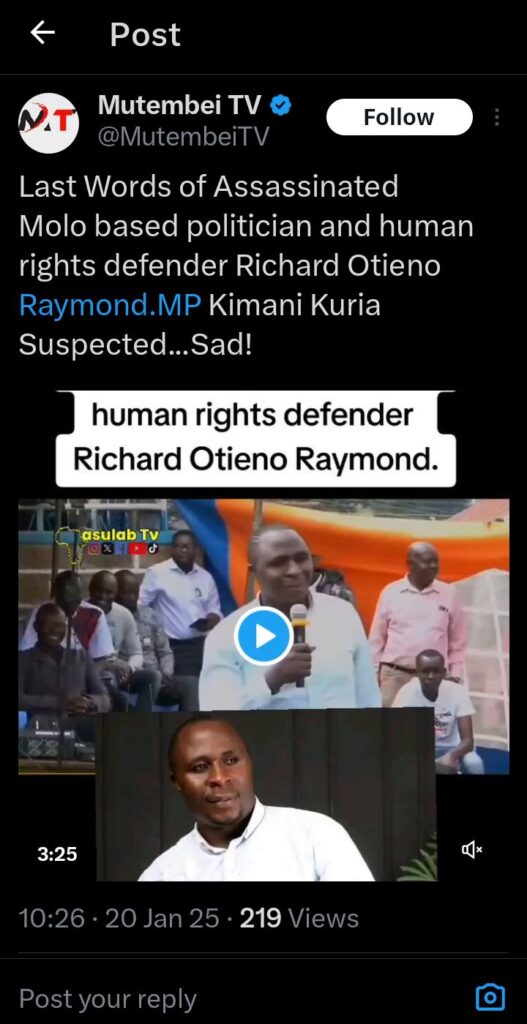Open the @MutembeiTV handle
The width and height of the screenshot is (527, 1024).
coord(183,137)
